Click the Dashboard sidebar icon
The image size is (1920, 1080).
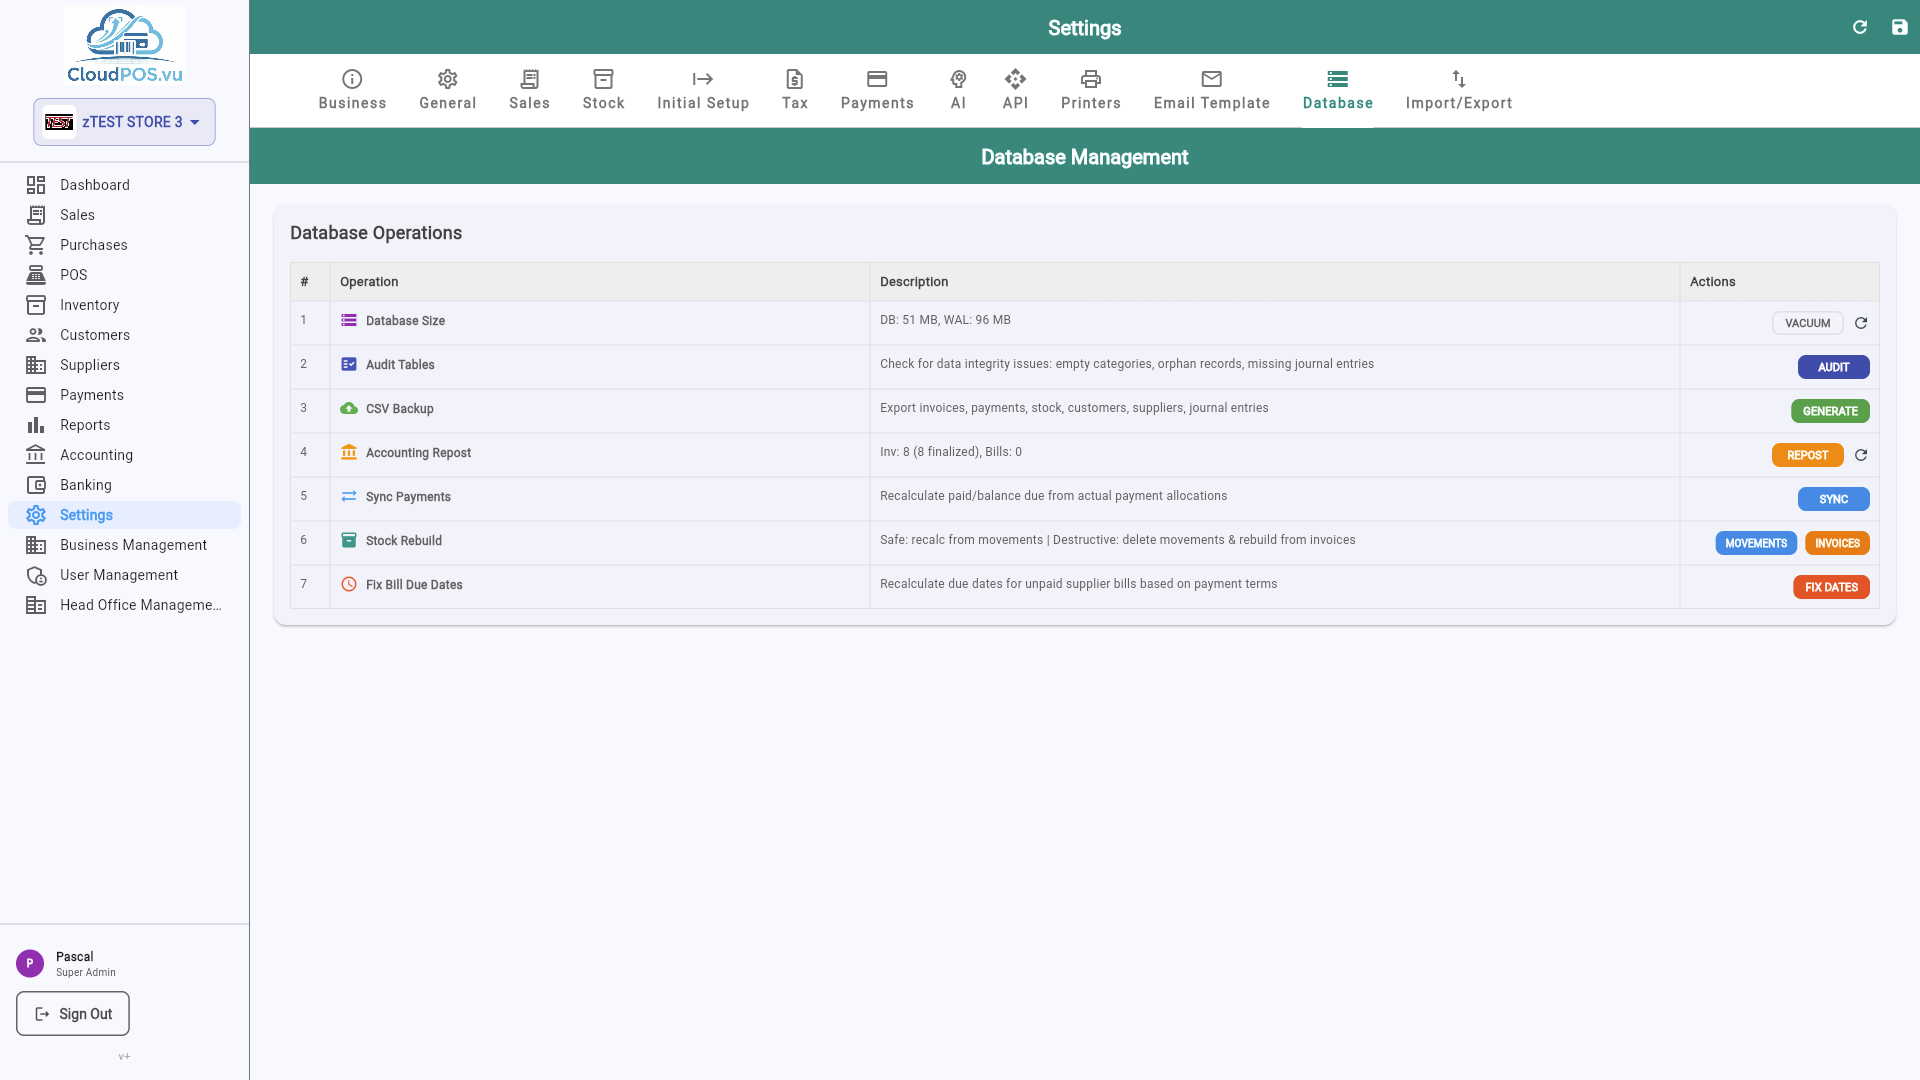pos(36,185)
